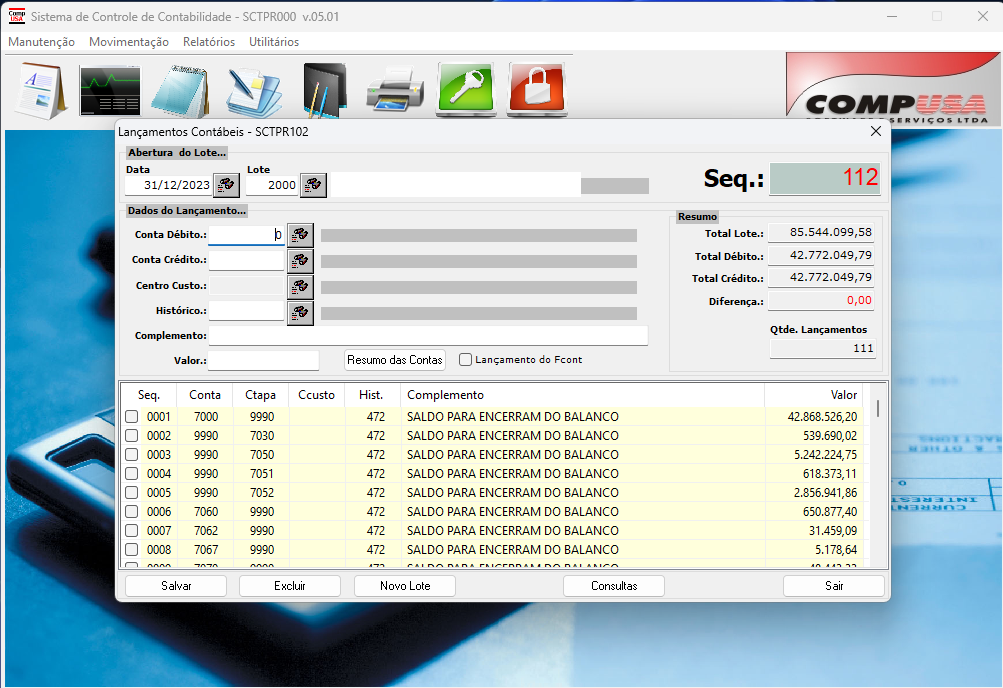Click the red padlock toolbar icon
Viewport: 1003px width, 688px height.
tap(537, 90)
